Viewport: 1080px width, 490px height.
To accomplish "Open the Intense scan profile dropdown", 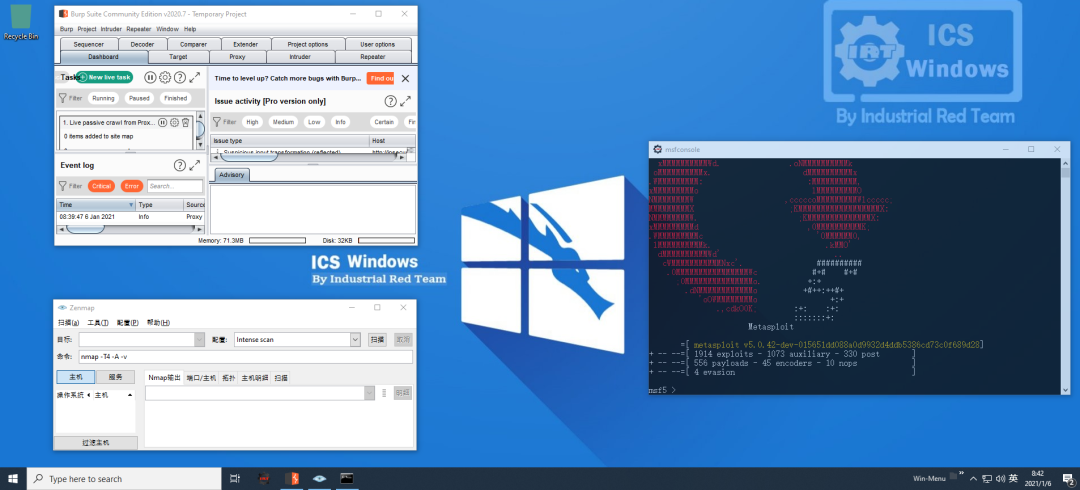I will (355, 340).
